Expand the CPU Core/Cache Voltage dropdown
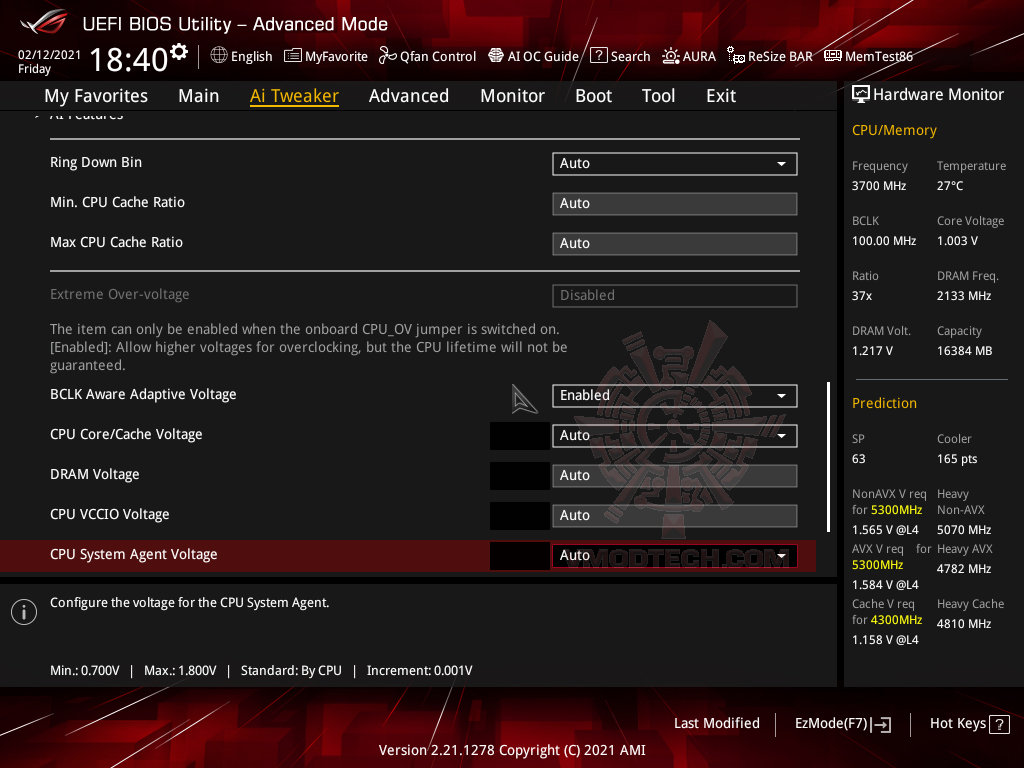Screen dimensions: 1024x768 674,435
